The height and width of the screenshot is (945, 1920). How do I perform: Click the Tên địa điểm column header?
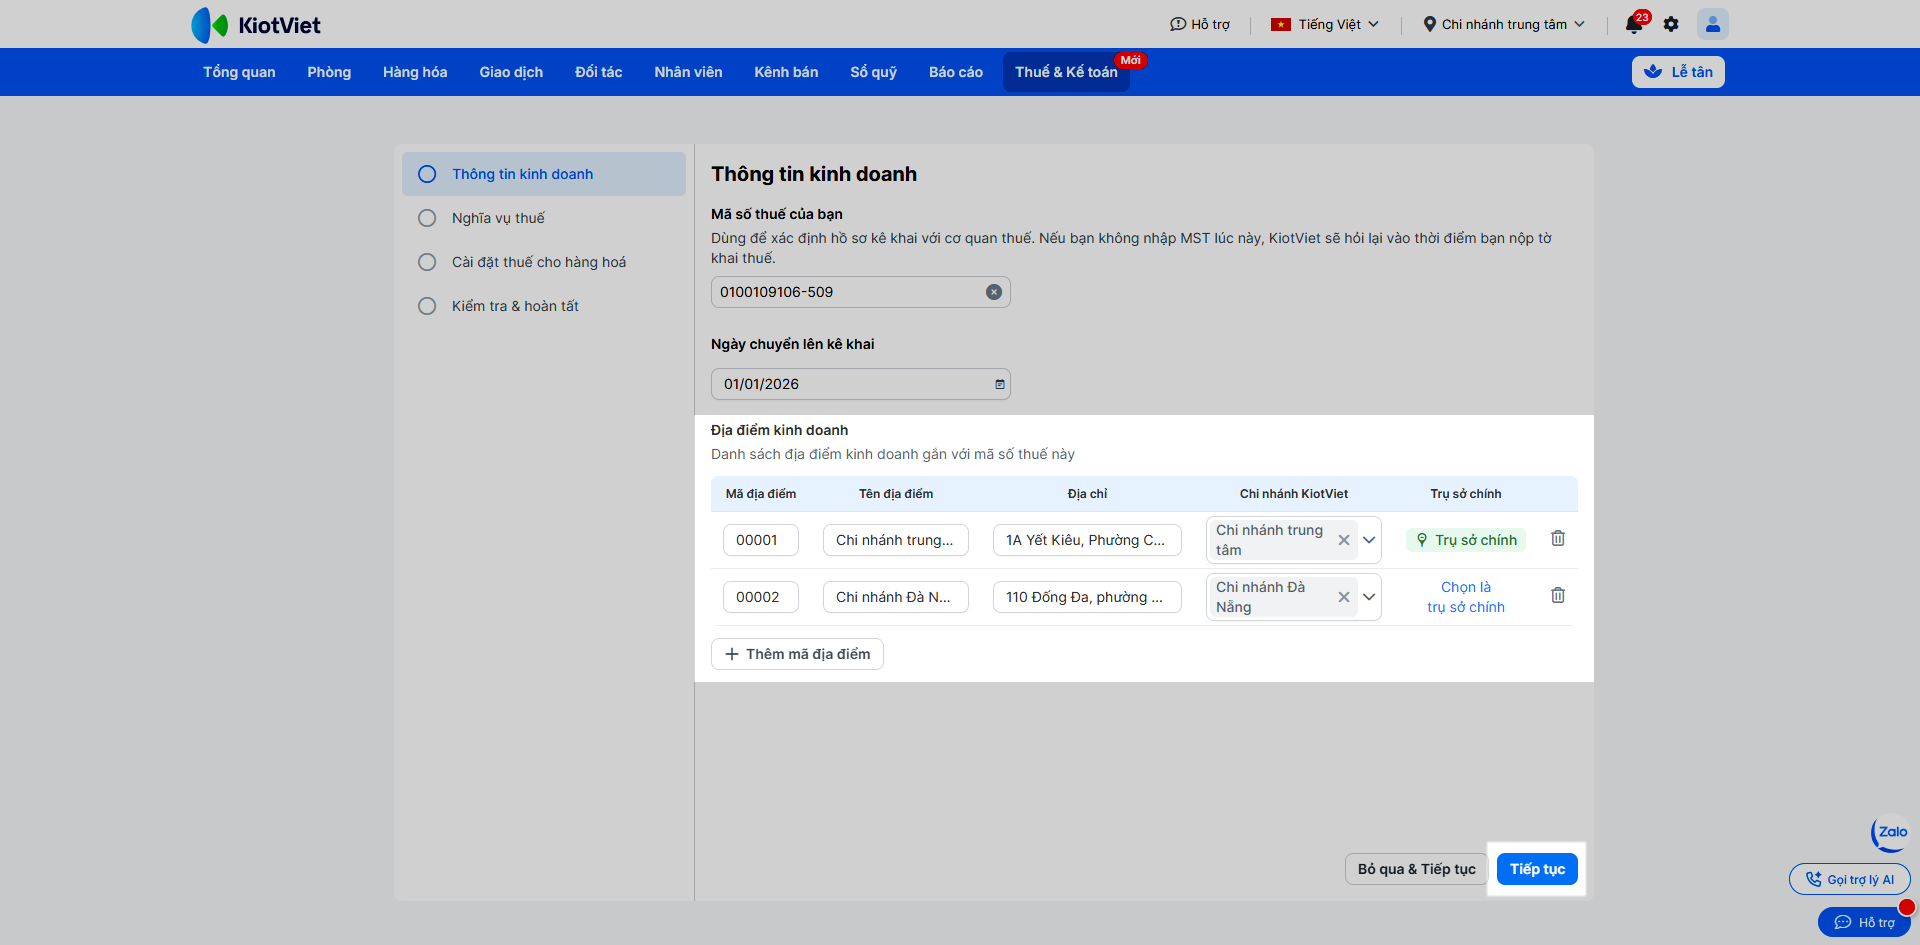(896, 494)
